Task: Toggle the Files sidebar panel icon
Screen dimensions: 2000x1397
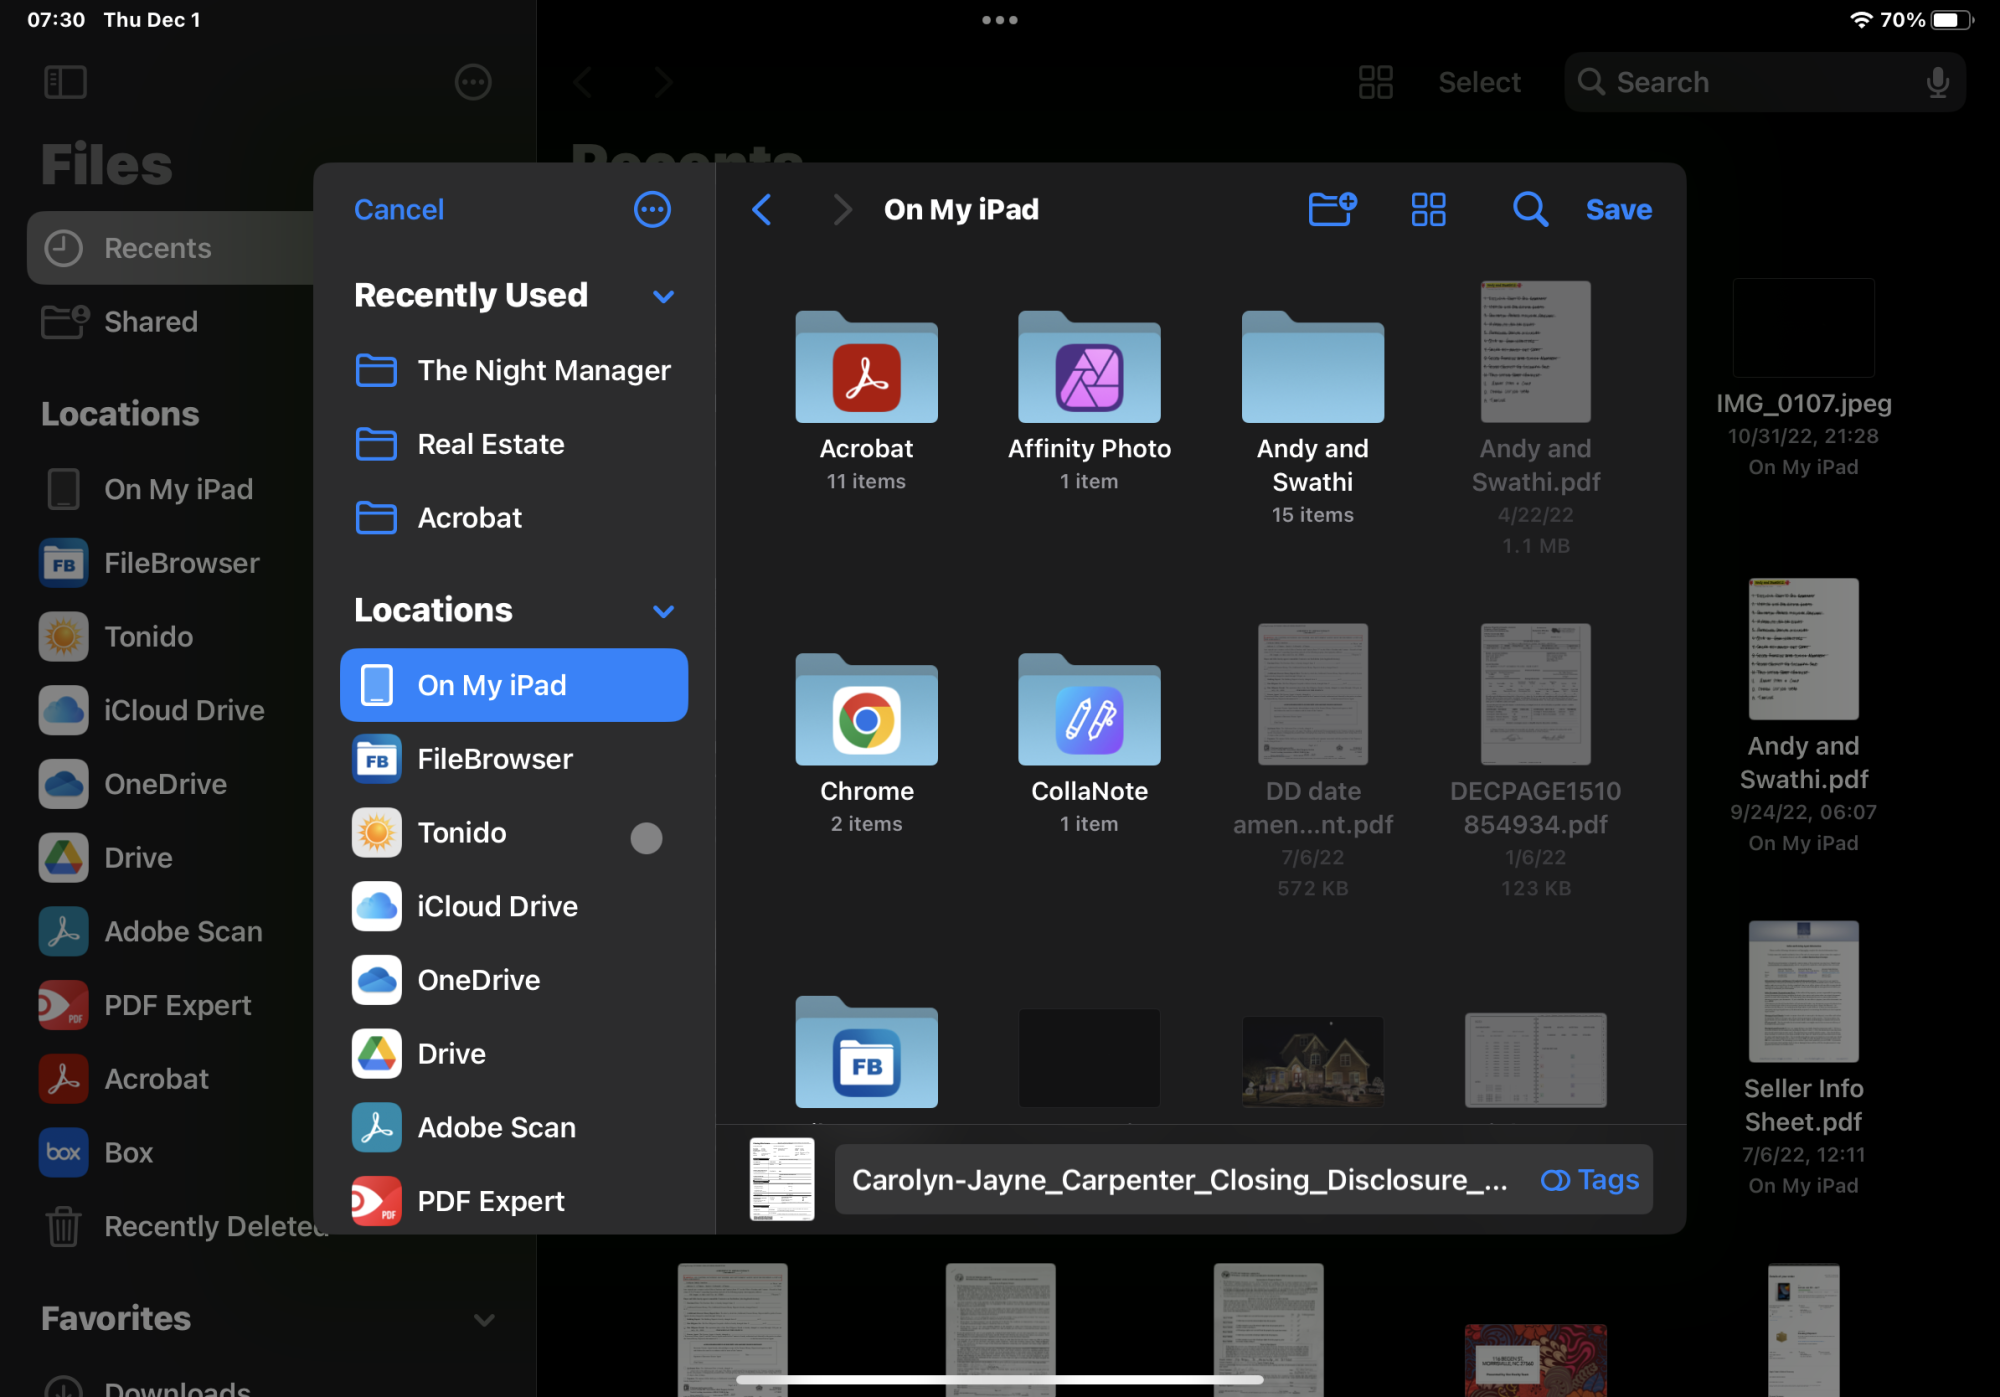Action: (x=66, y=82)
